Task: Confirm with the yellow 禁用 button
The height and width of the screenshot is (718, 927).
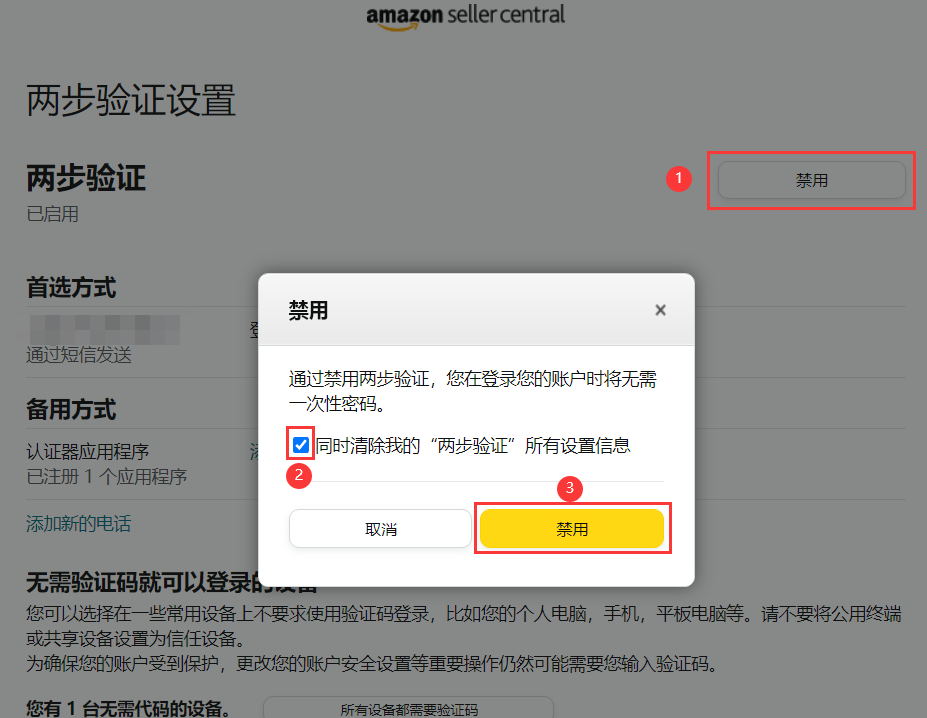Action: [572, 529]
